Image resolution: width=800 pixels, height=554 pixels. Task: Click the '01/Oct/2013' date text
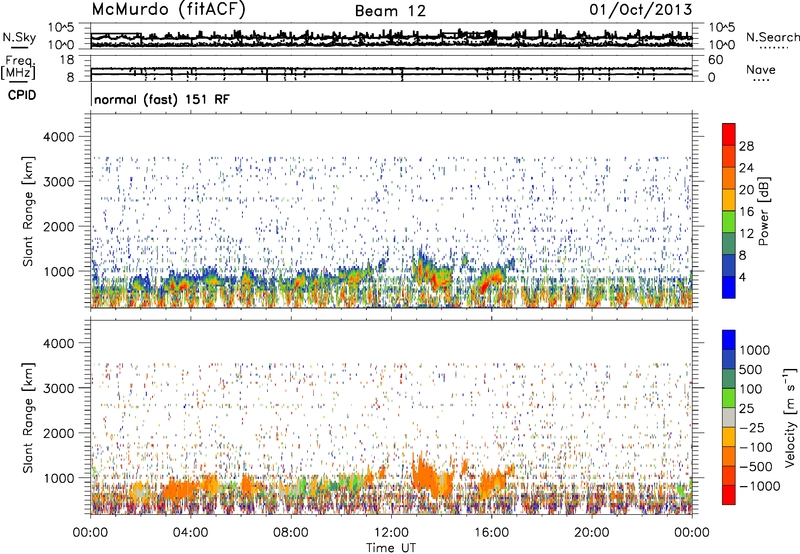641,10
